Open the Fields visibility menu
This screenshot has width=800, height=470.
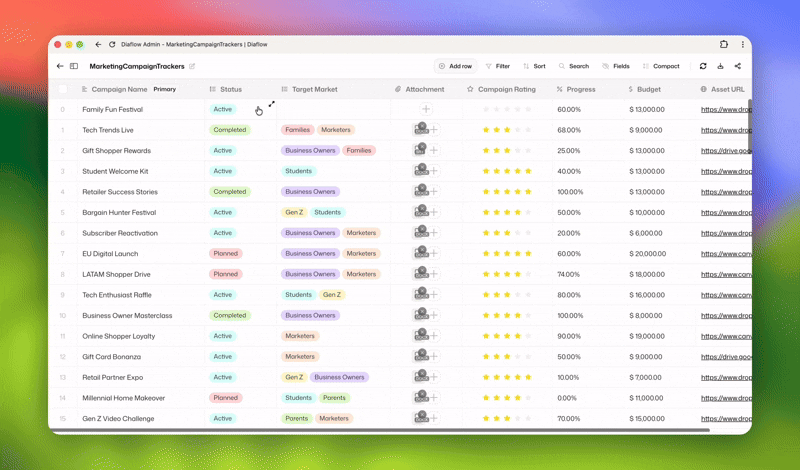point(616,66)
